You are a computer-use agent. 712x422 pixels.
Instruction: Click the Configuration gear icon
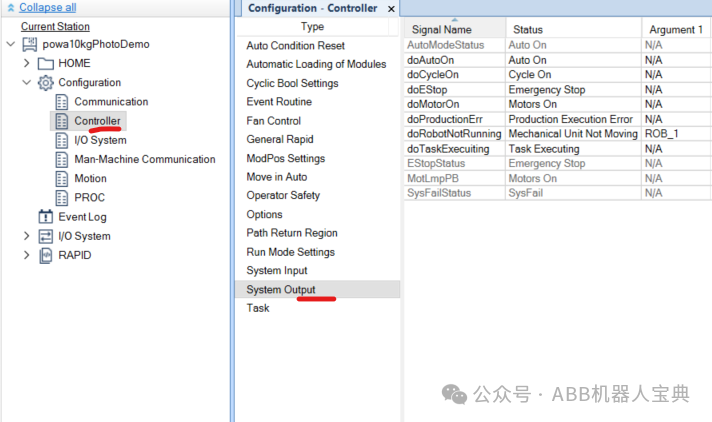[x=45, y=83]
